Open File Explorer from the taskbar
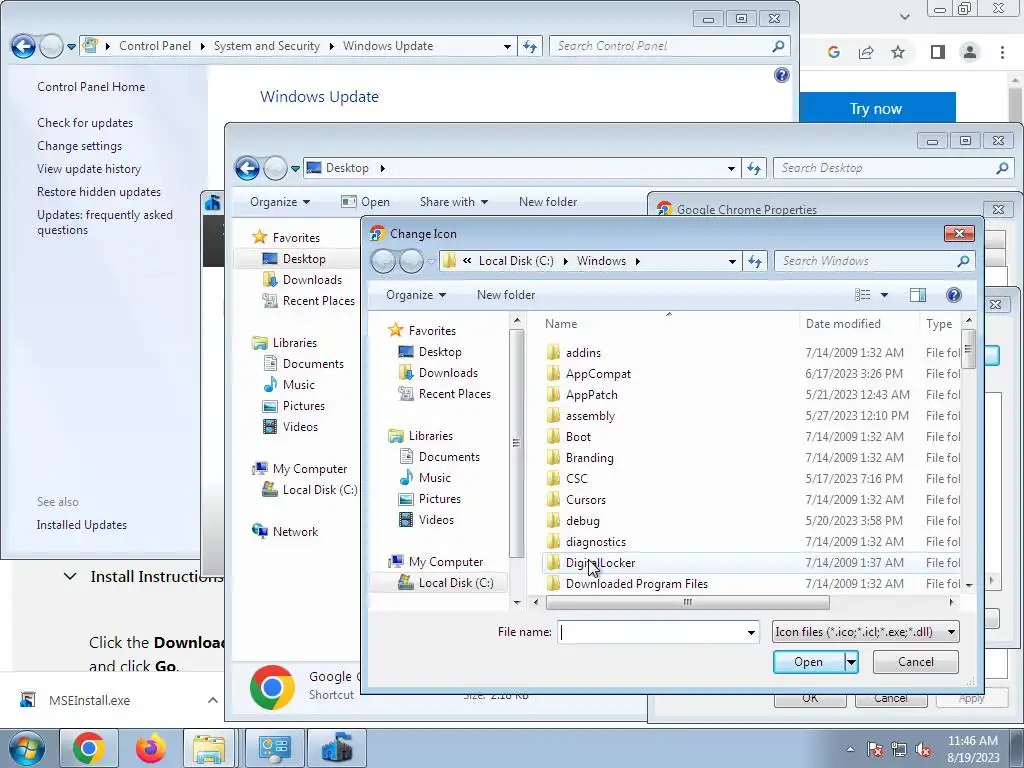The image size is (1024, 768). pos(209,748)
